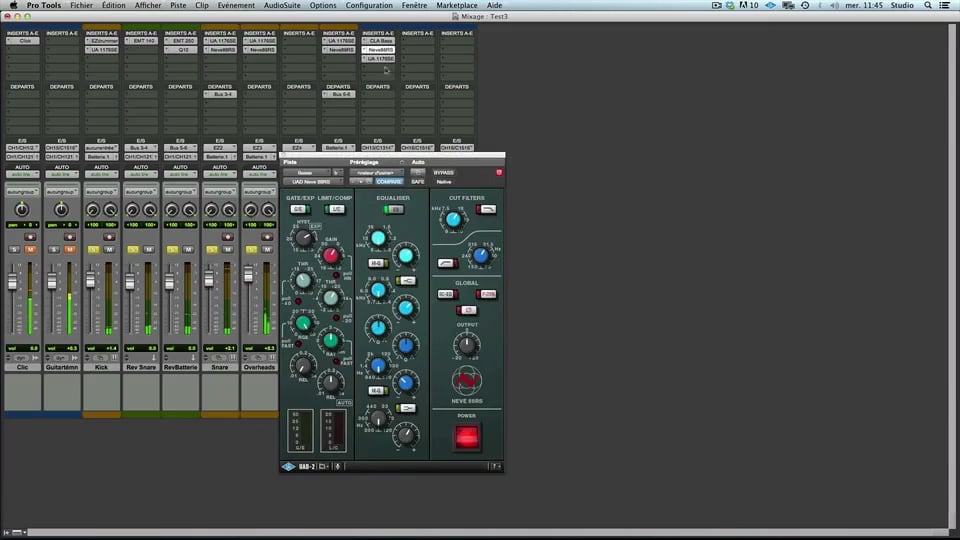
Task: Click the Neve 88RS logo
Action: (x=467, y=381)
